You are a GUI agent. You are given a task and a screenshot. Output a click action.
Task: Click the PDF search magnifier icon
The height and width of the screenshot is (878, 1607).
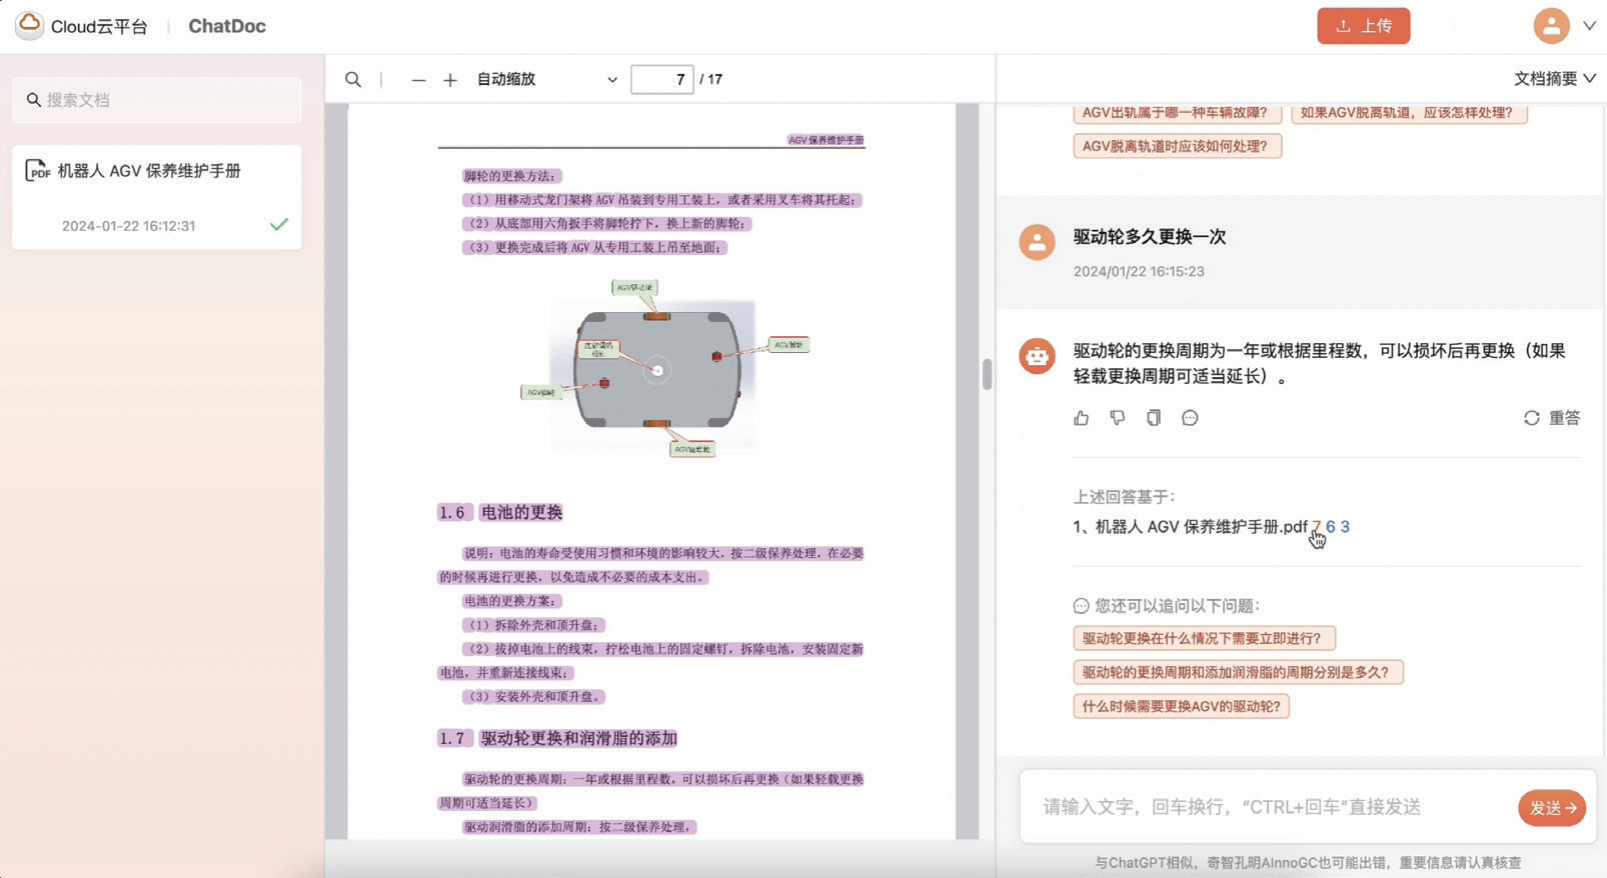(353, 79)
